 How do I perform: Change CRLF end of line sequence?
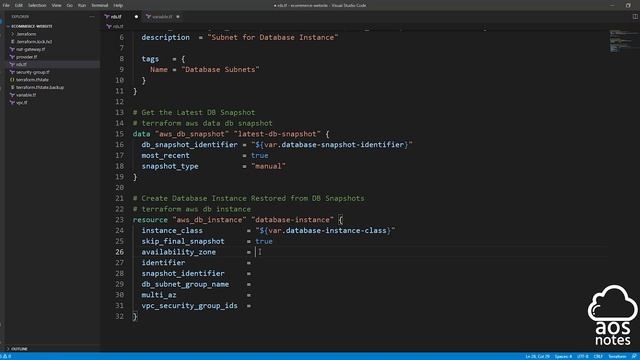(x=598, y=356)
